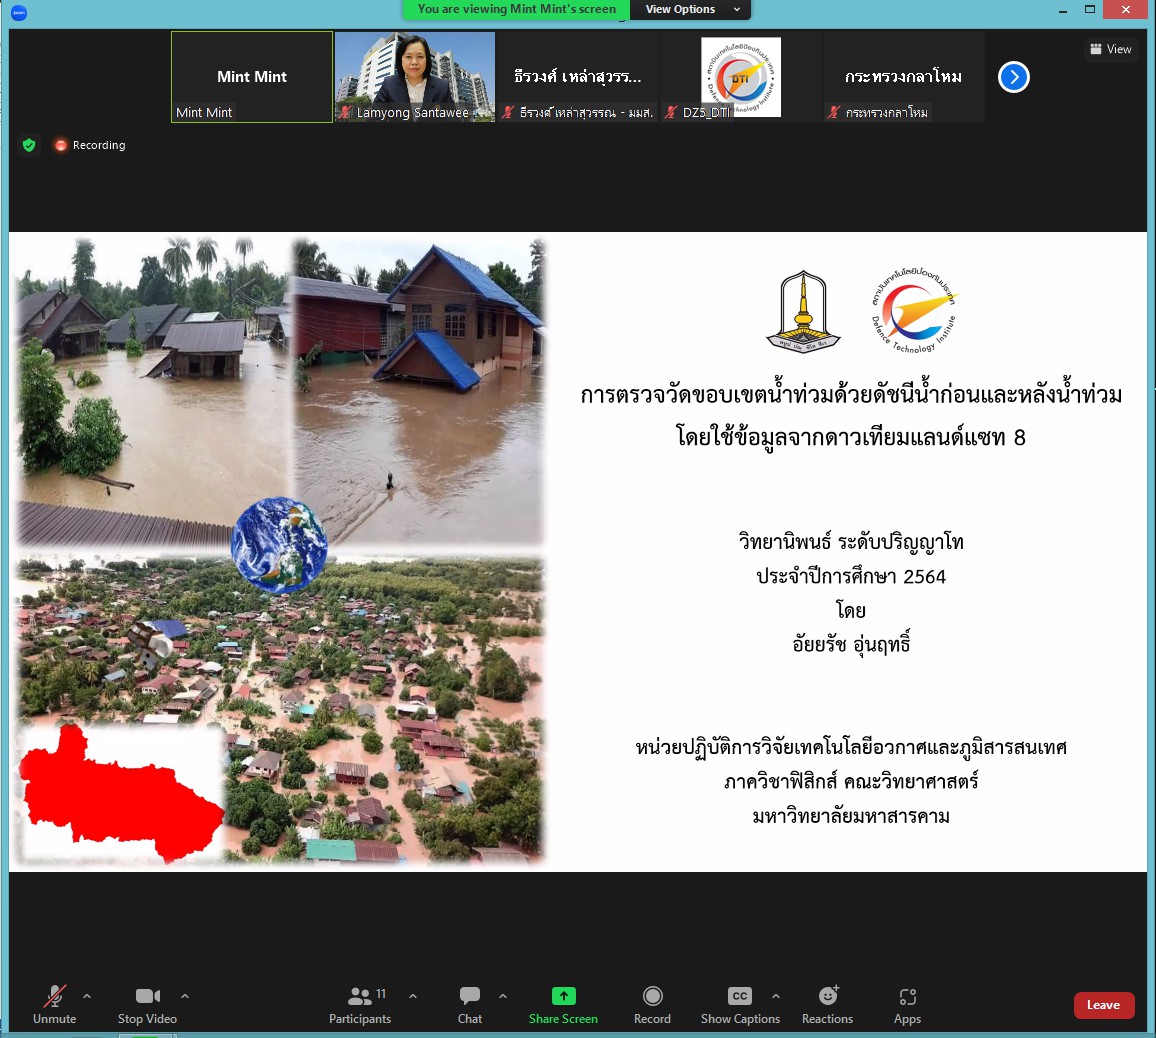Select the DZ5_DTI participant tile

[741, 77]
